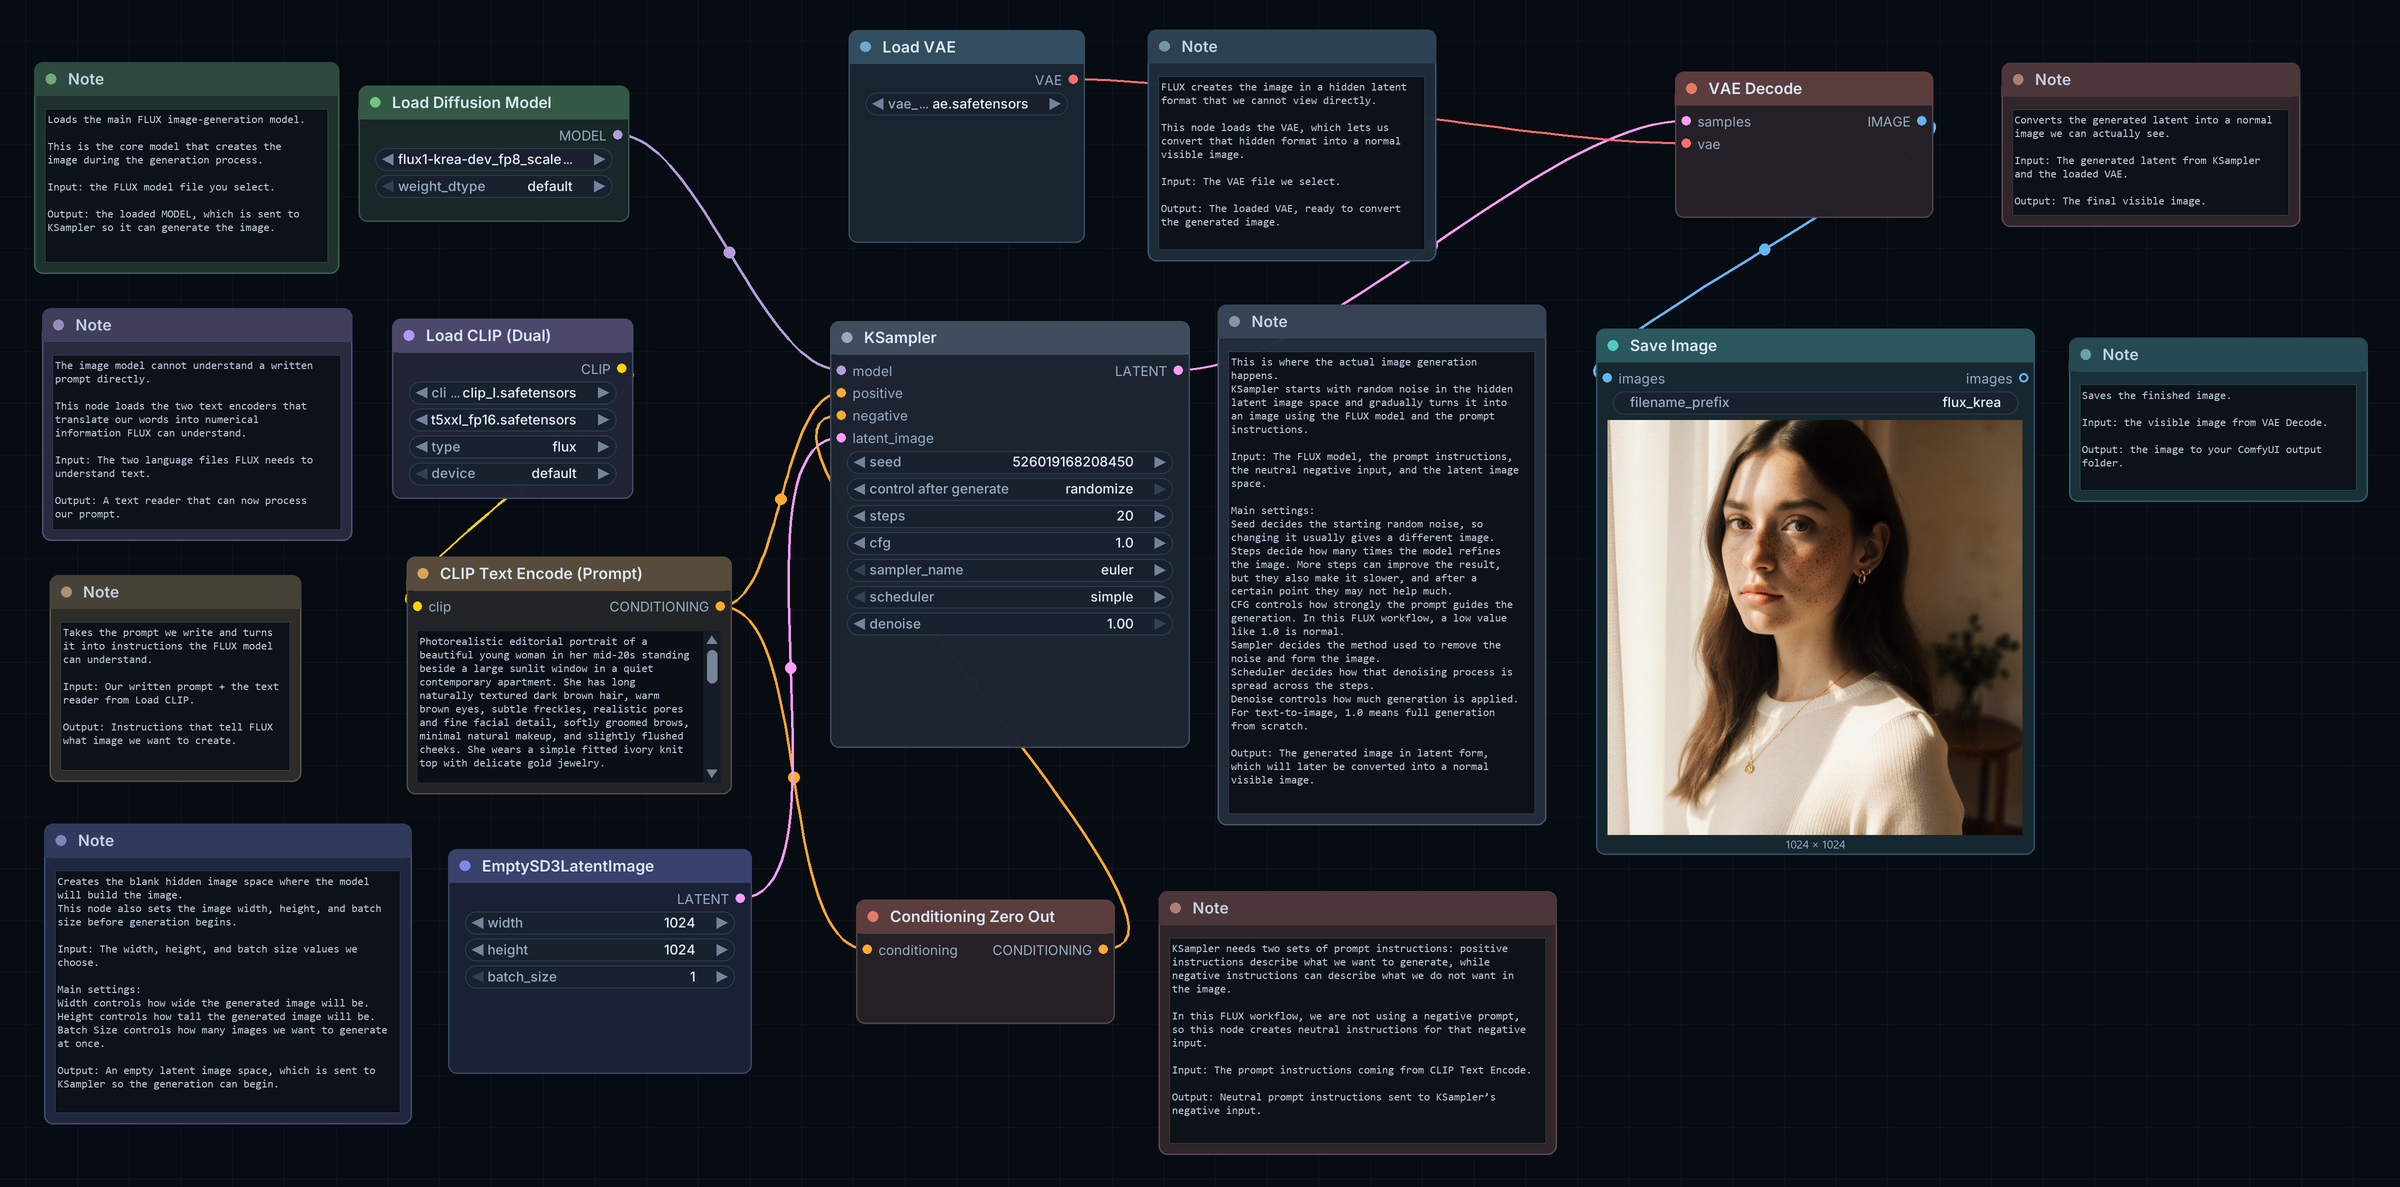Collapse the EmptySD3LatentImage node dot
Image resolution: width=2400 pixels, height=1187 pixels.
click(x=465, y=866)
